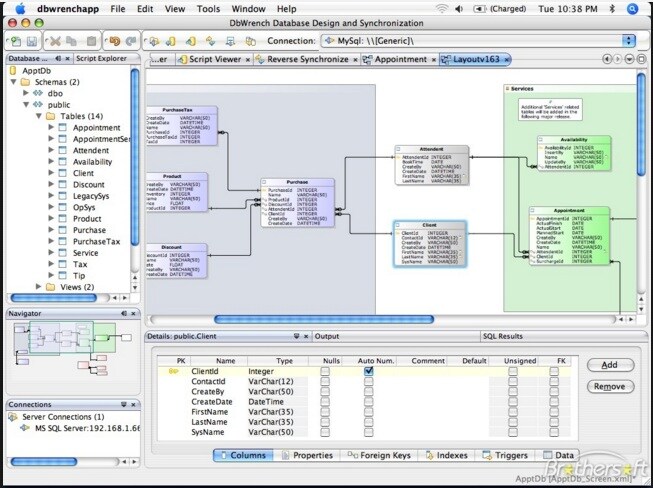Click the Script Viewer icon in the toolbar
Image resolution: width=653 pixels, height=488 pixels.
point(191,41)
